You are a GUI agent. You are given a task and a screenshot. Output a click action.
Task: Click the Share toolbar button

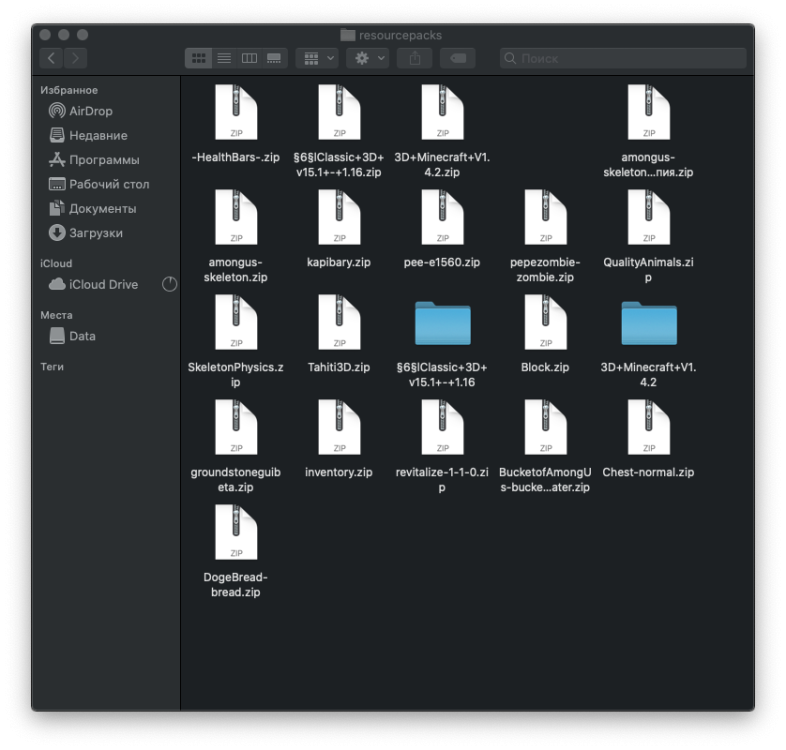(415, 58)
